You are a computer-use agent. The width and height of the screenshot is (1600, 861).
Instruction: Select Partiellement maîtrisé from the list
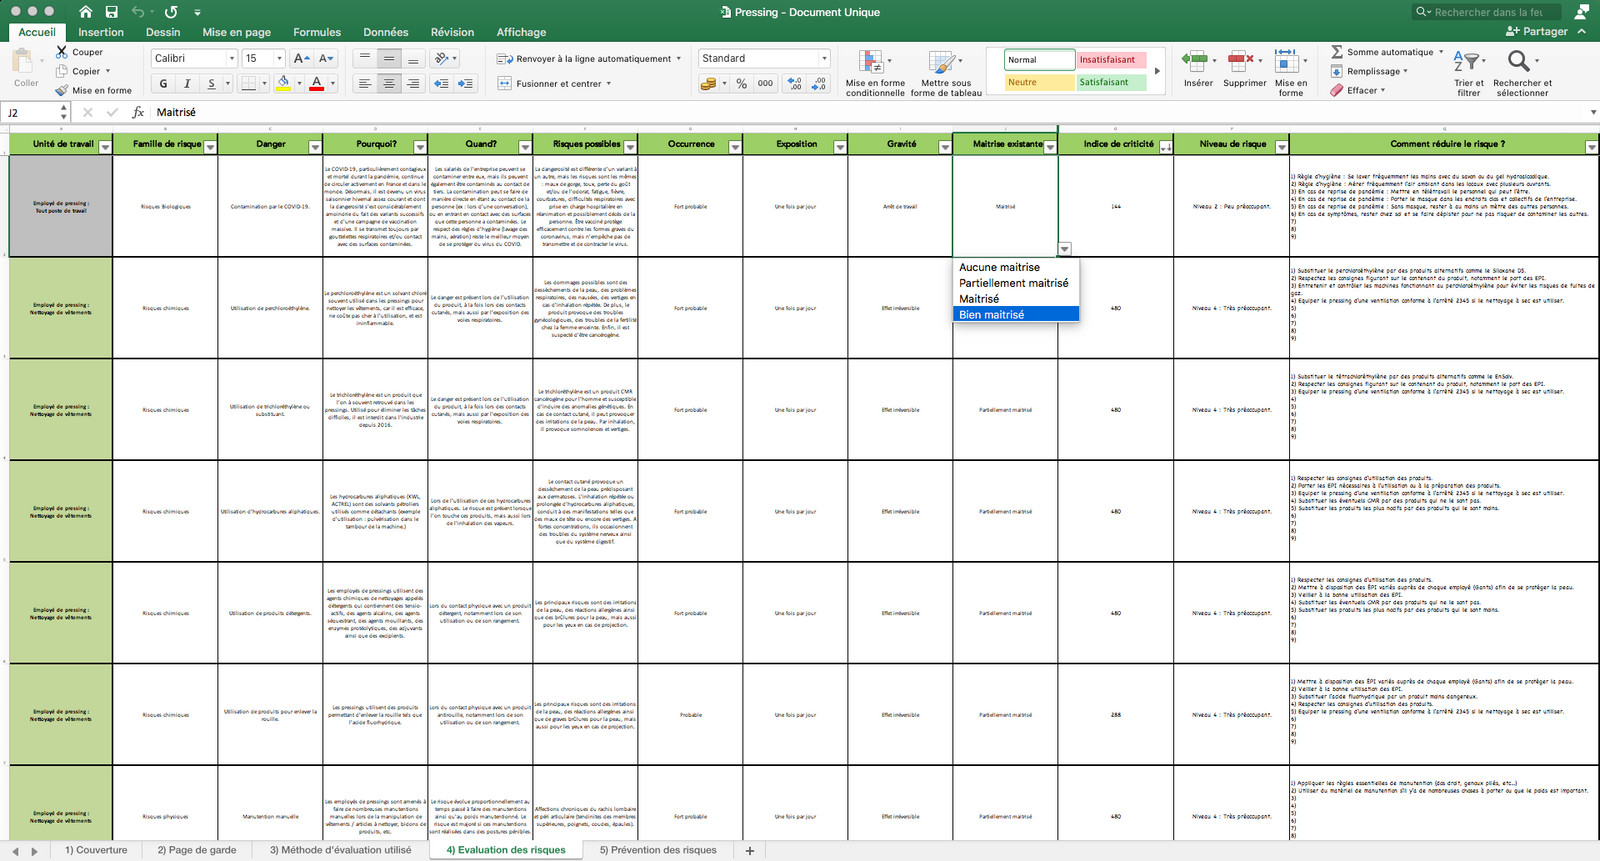click(x=1014, y=283)
